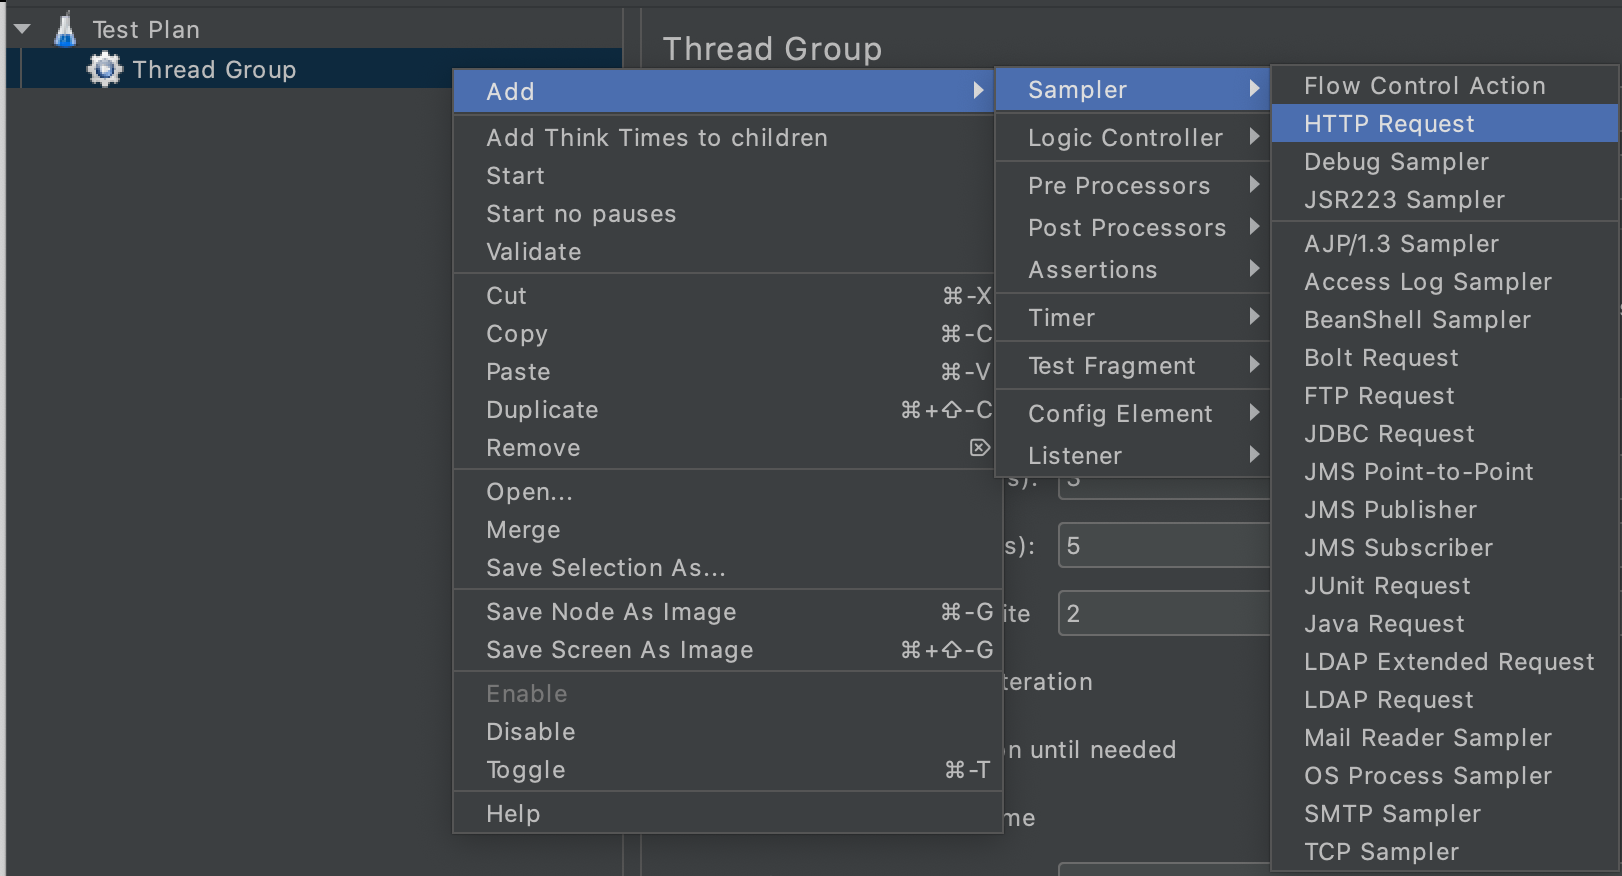Viewport: 1622px width, 876px height.
Task: Open the Timer submenu
Action: [1133, 317]
